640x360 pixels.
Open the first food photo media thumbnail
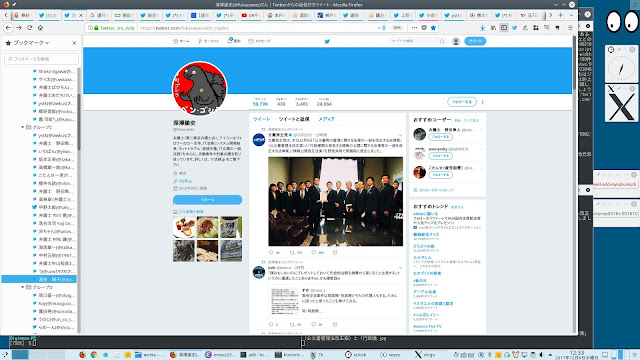tap(184, 227)
